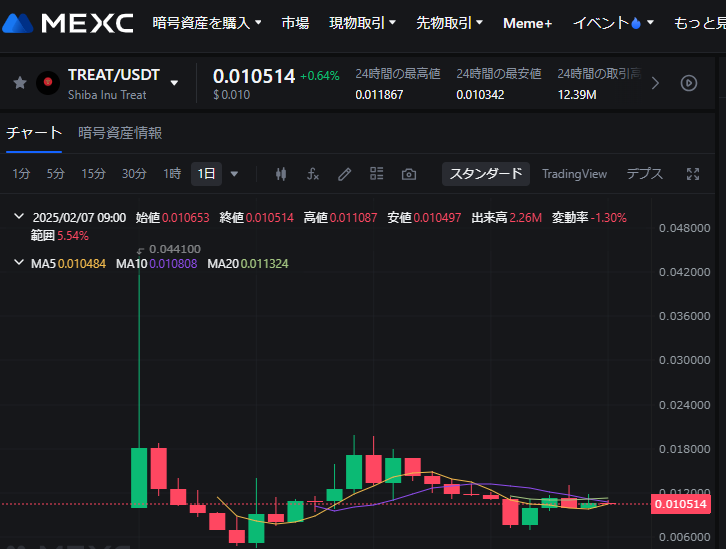Click the MEXC logo
Screen dimensions: 726x549
(68, 23)
